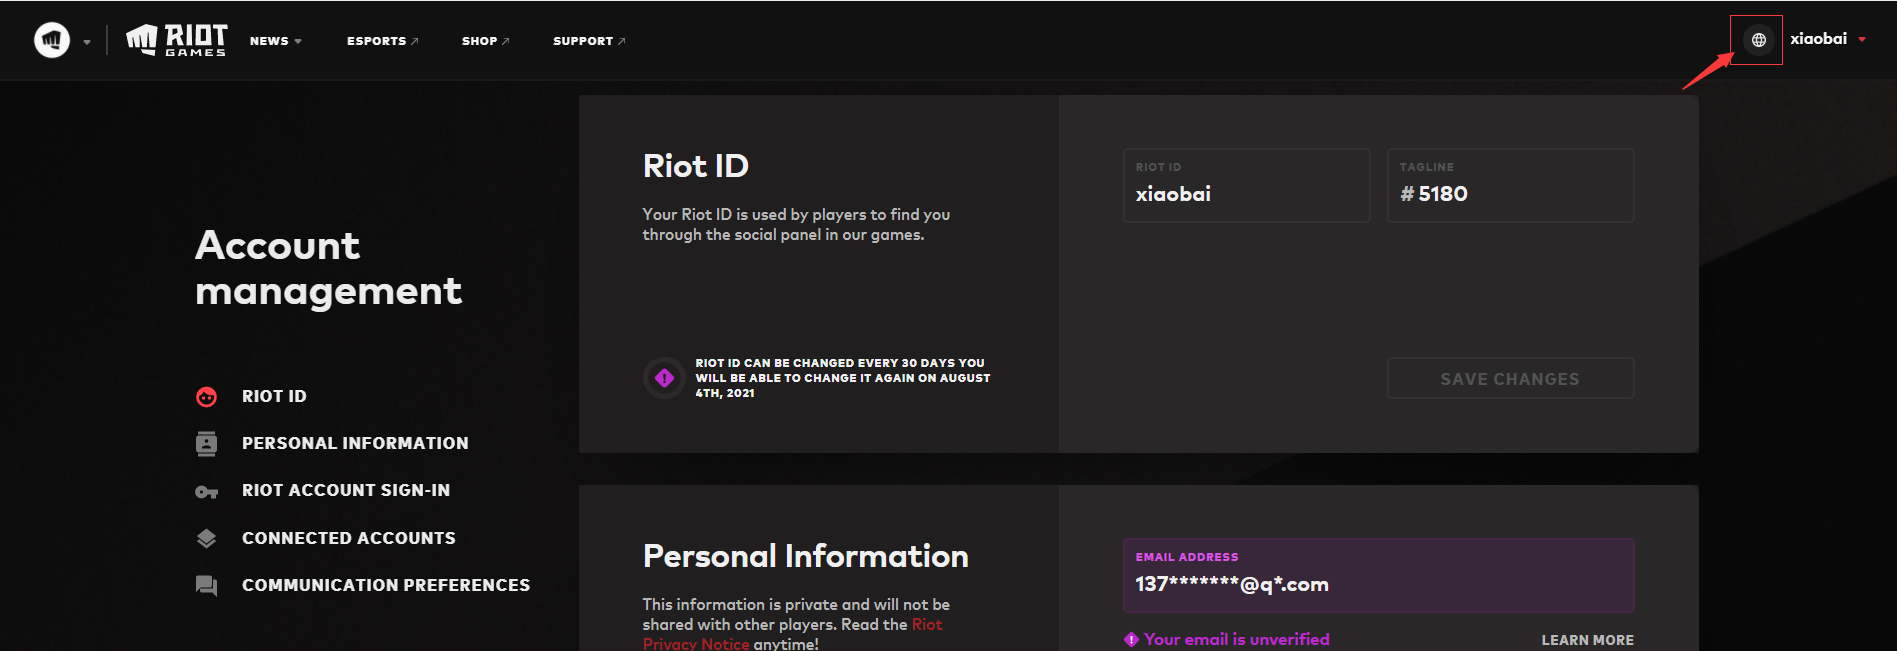Click Learn More about email verification
The image size is (1897, 651).
tap(1587, 640)
